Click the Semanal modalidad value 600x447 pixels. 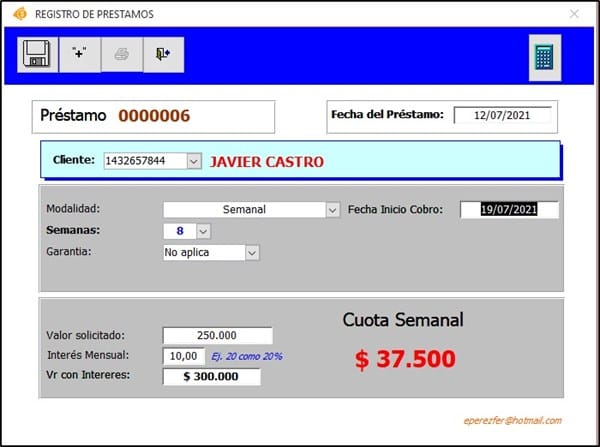pyautogui.click(x=245, y=210)
